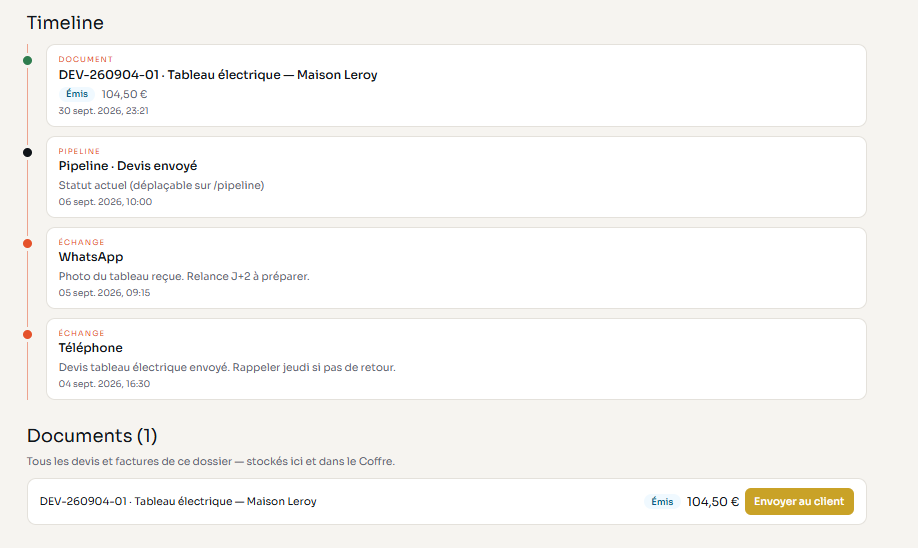Open the timeline card 'DEV-260904-01 · Tableau électrique — Maison Leroy'
Viewport: 918px width, 548px height.
[456, 85]
